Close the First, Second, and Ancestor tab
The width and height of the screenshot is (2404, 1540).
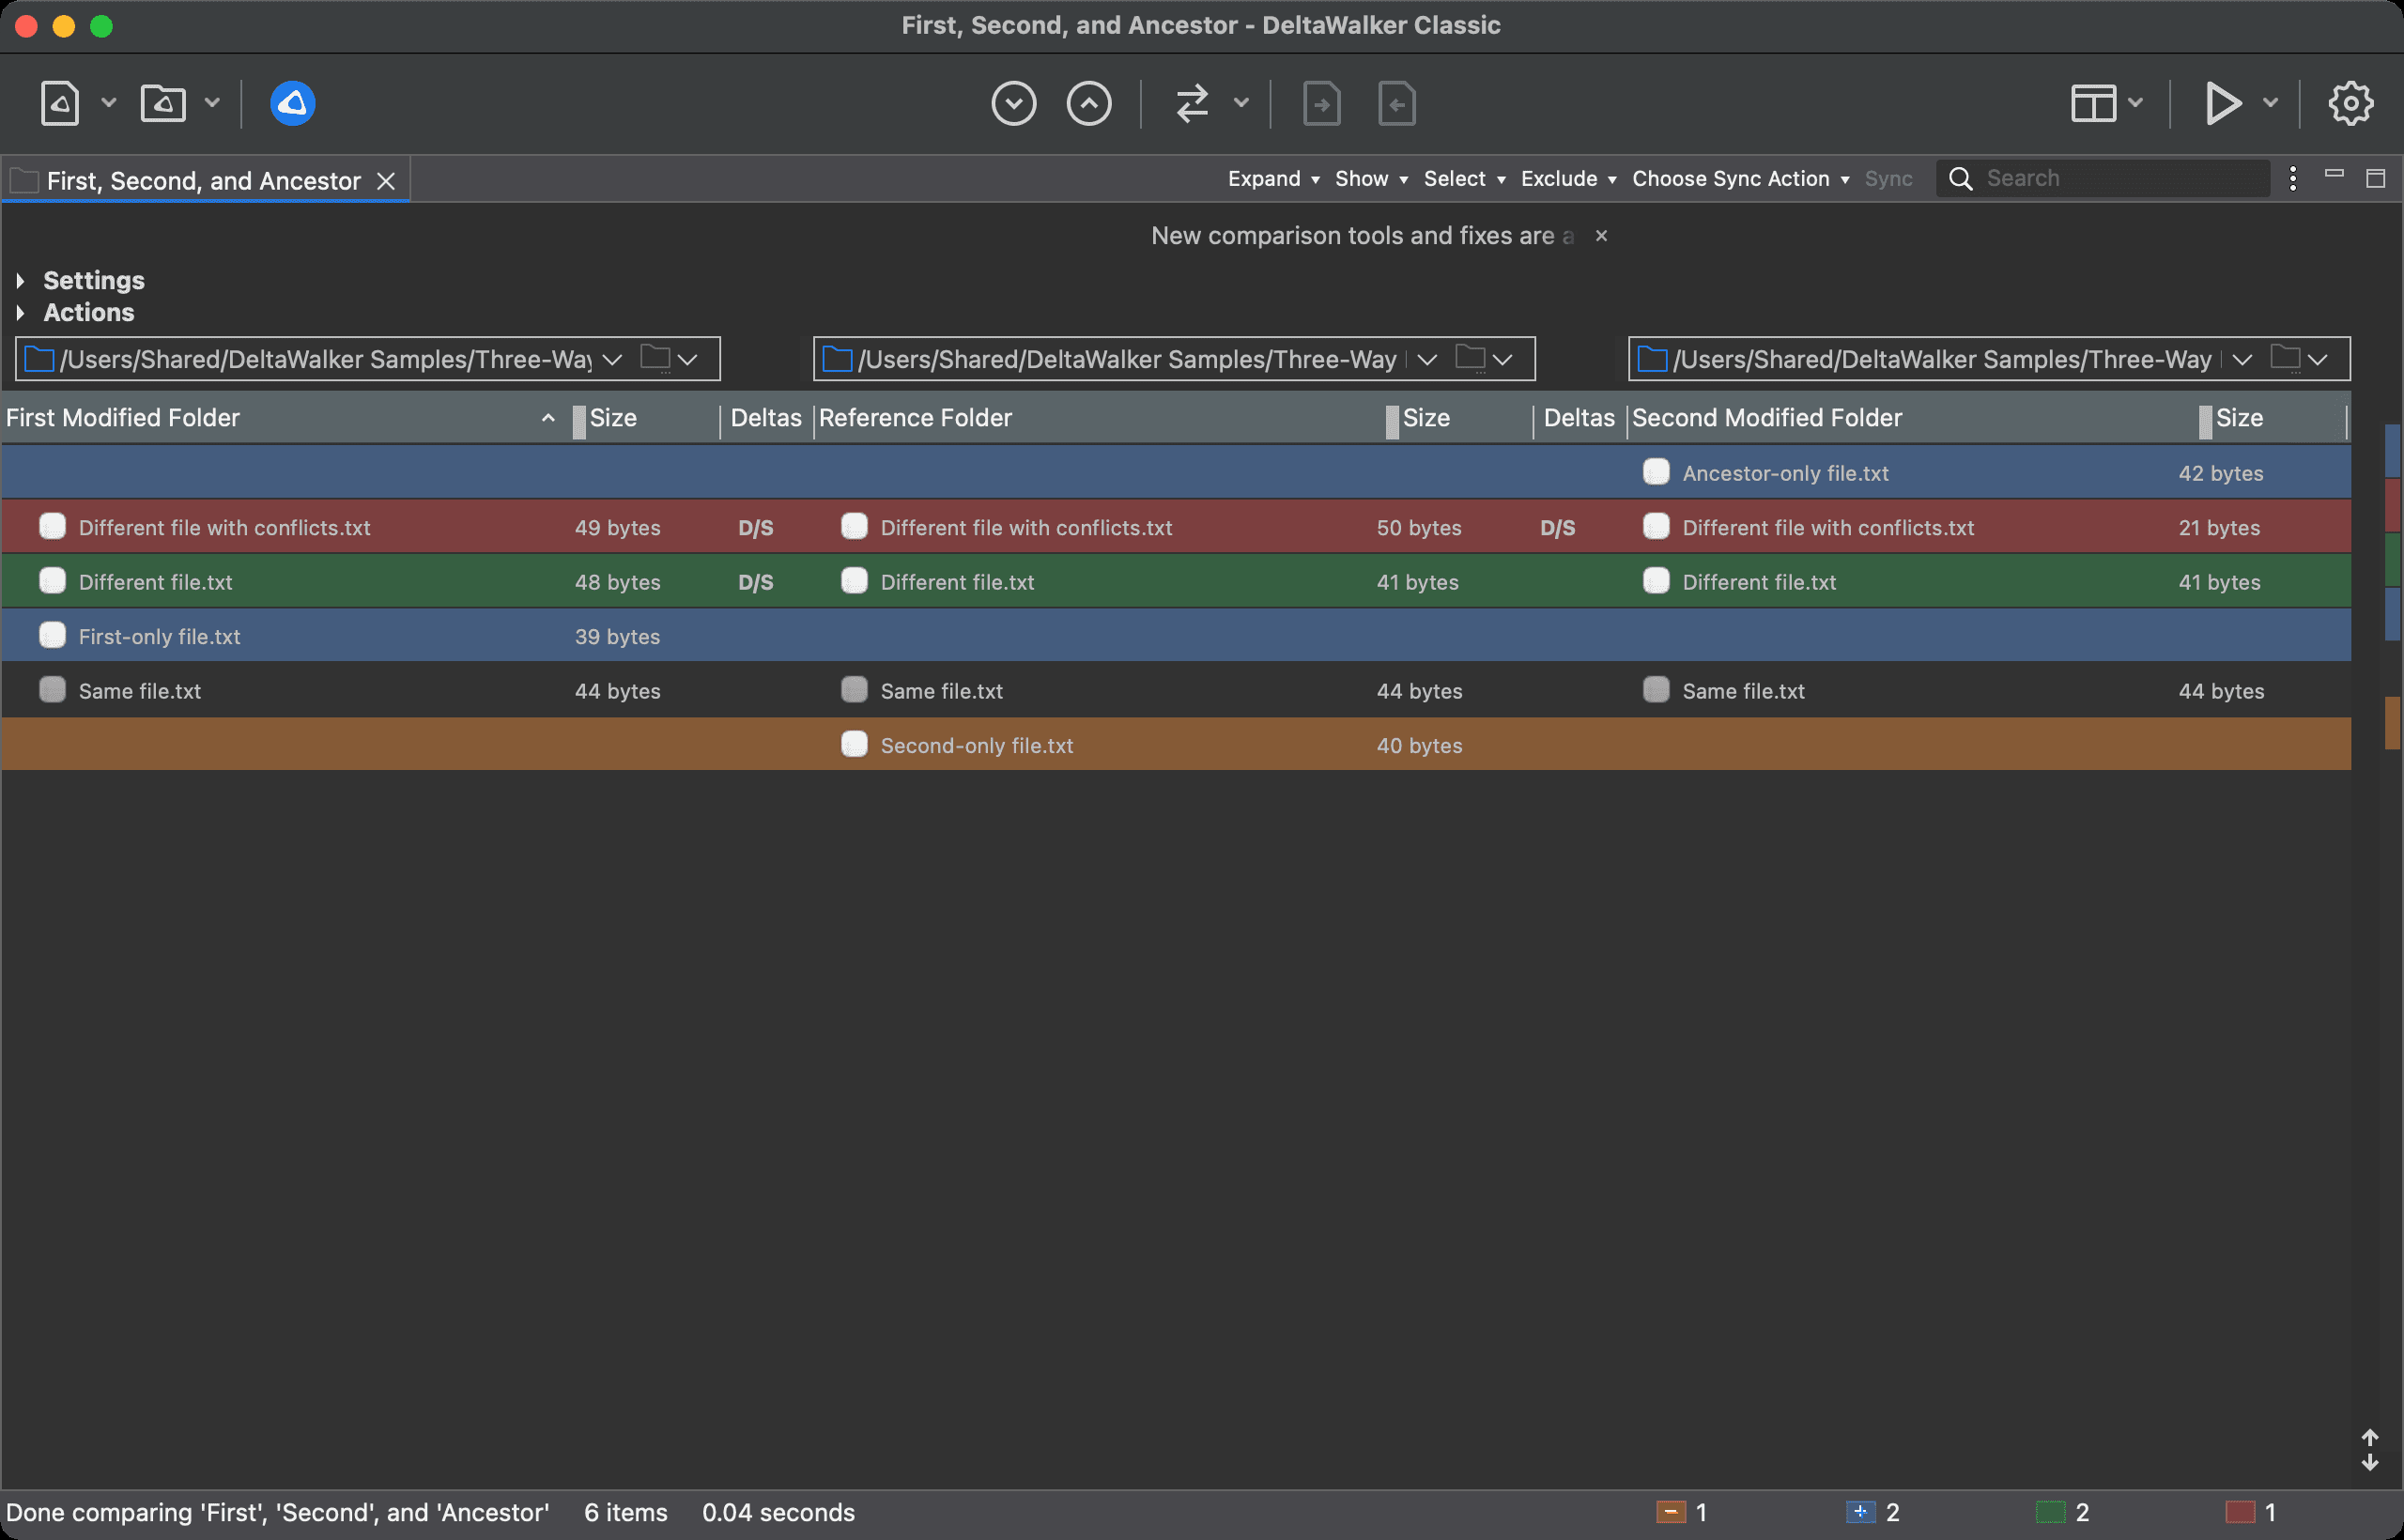click(x=386, y=181)
